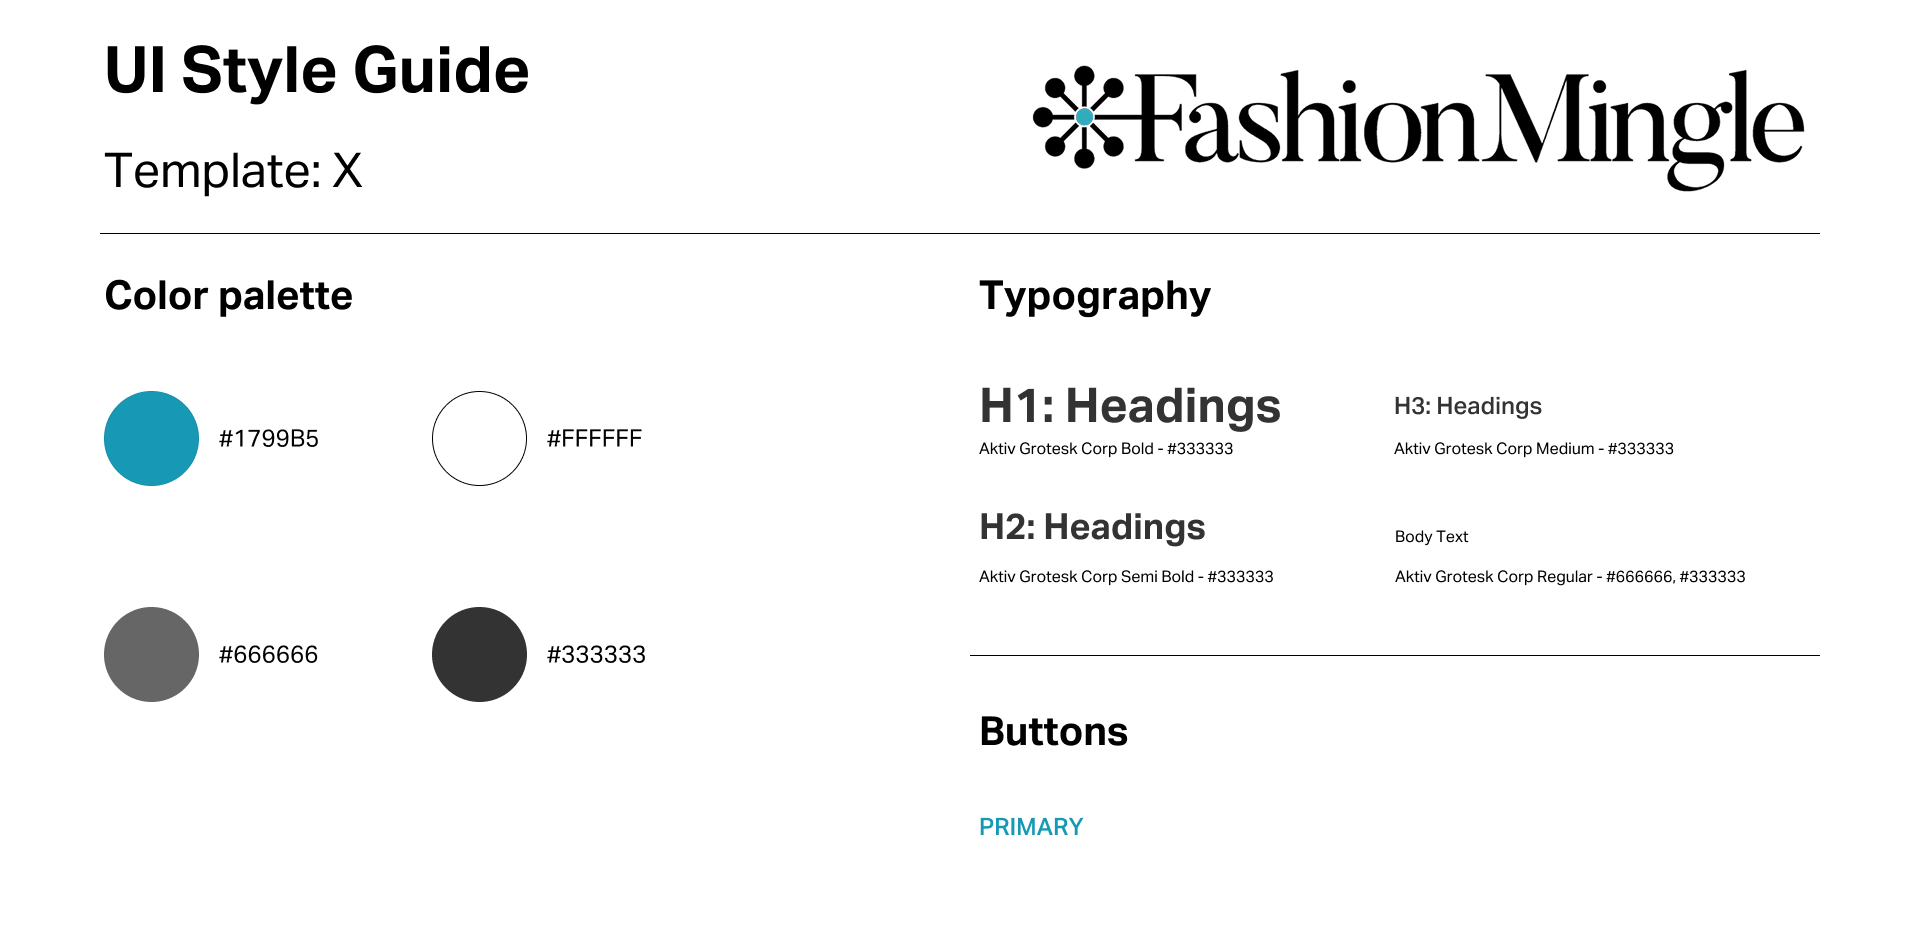The height and width of the screenshot is (929, 1920).
Task: Select the H1: Headings sample text
Action: coord(1130,406)
